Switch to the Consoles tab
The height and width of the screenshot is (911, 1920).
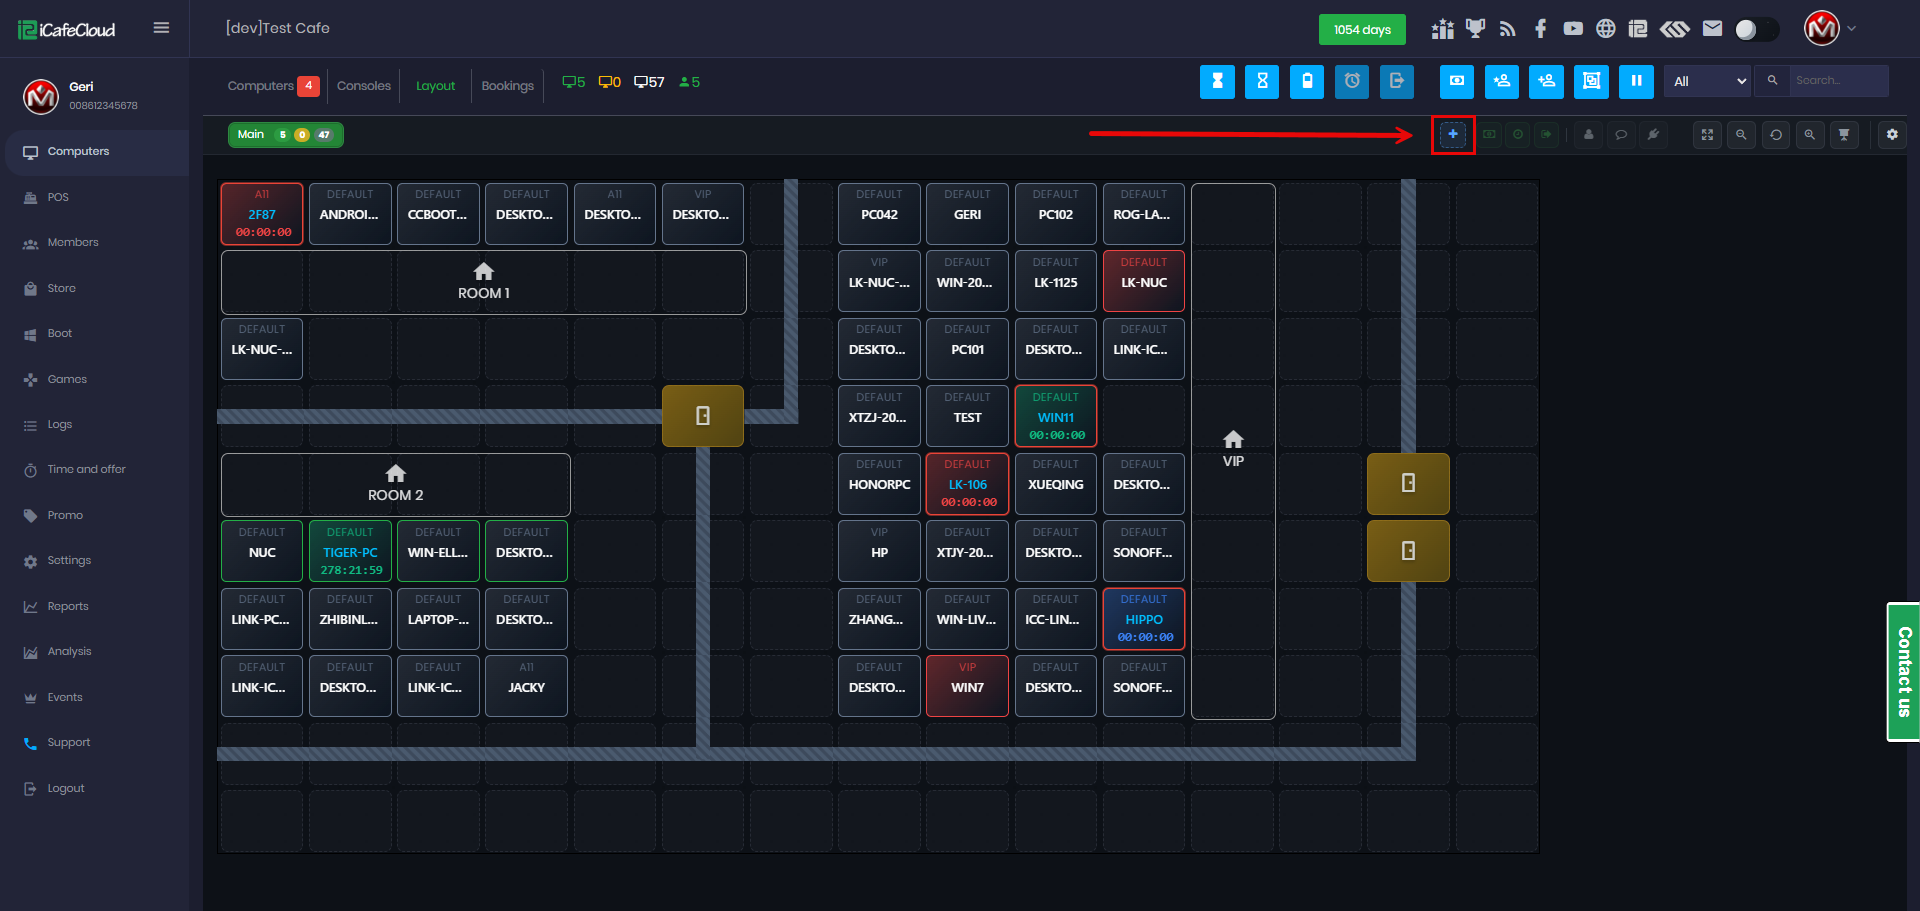[363, 86]
